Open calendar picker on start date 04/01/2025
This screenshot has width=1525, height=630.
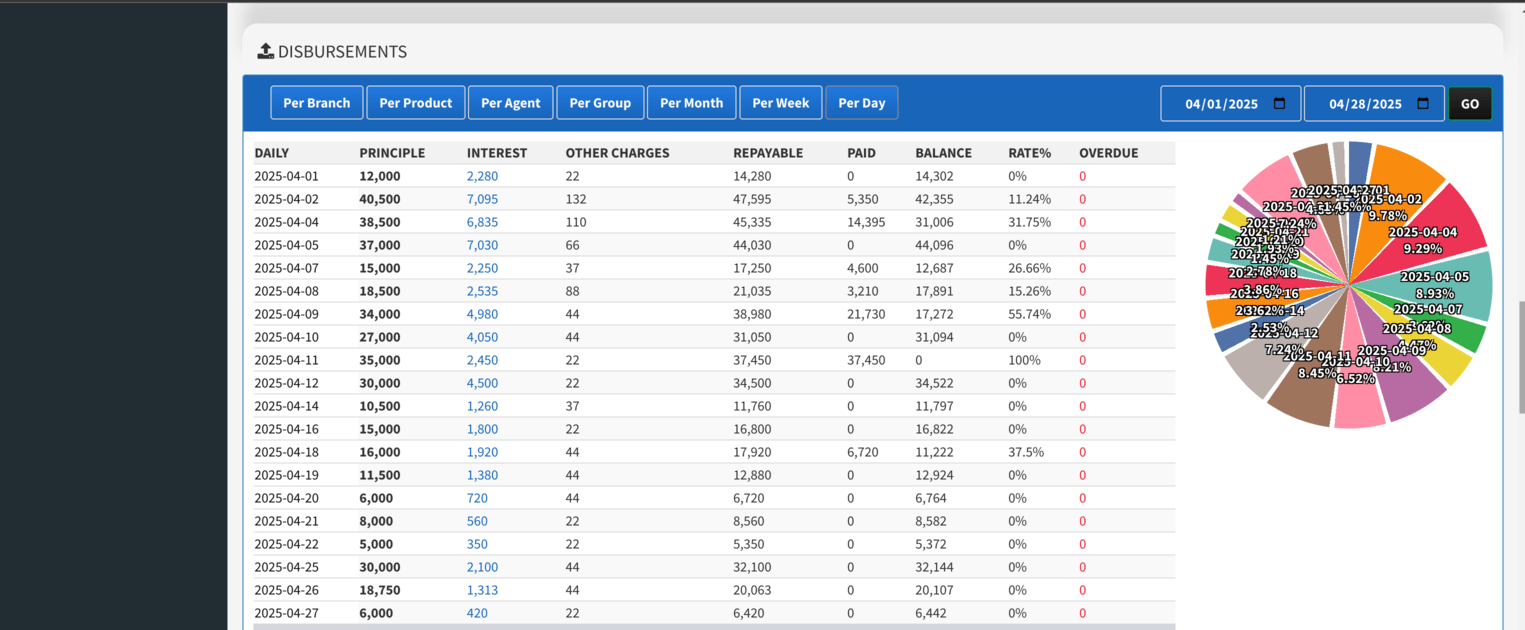1279,104
